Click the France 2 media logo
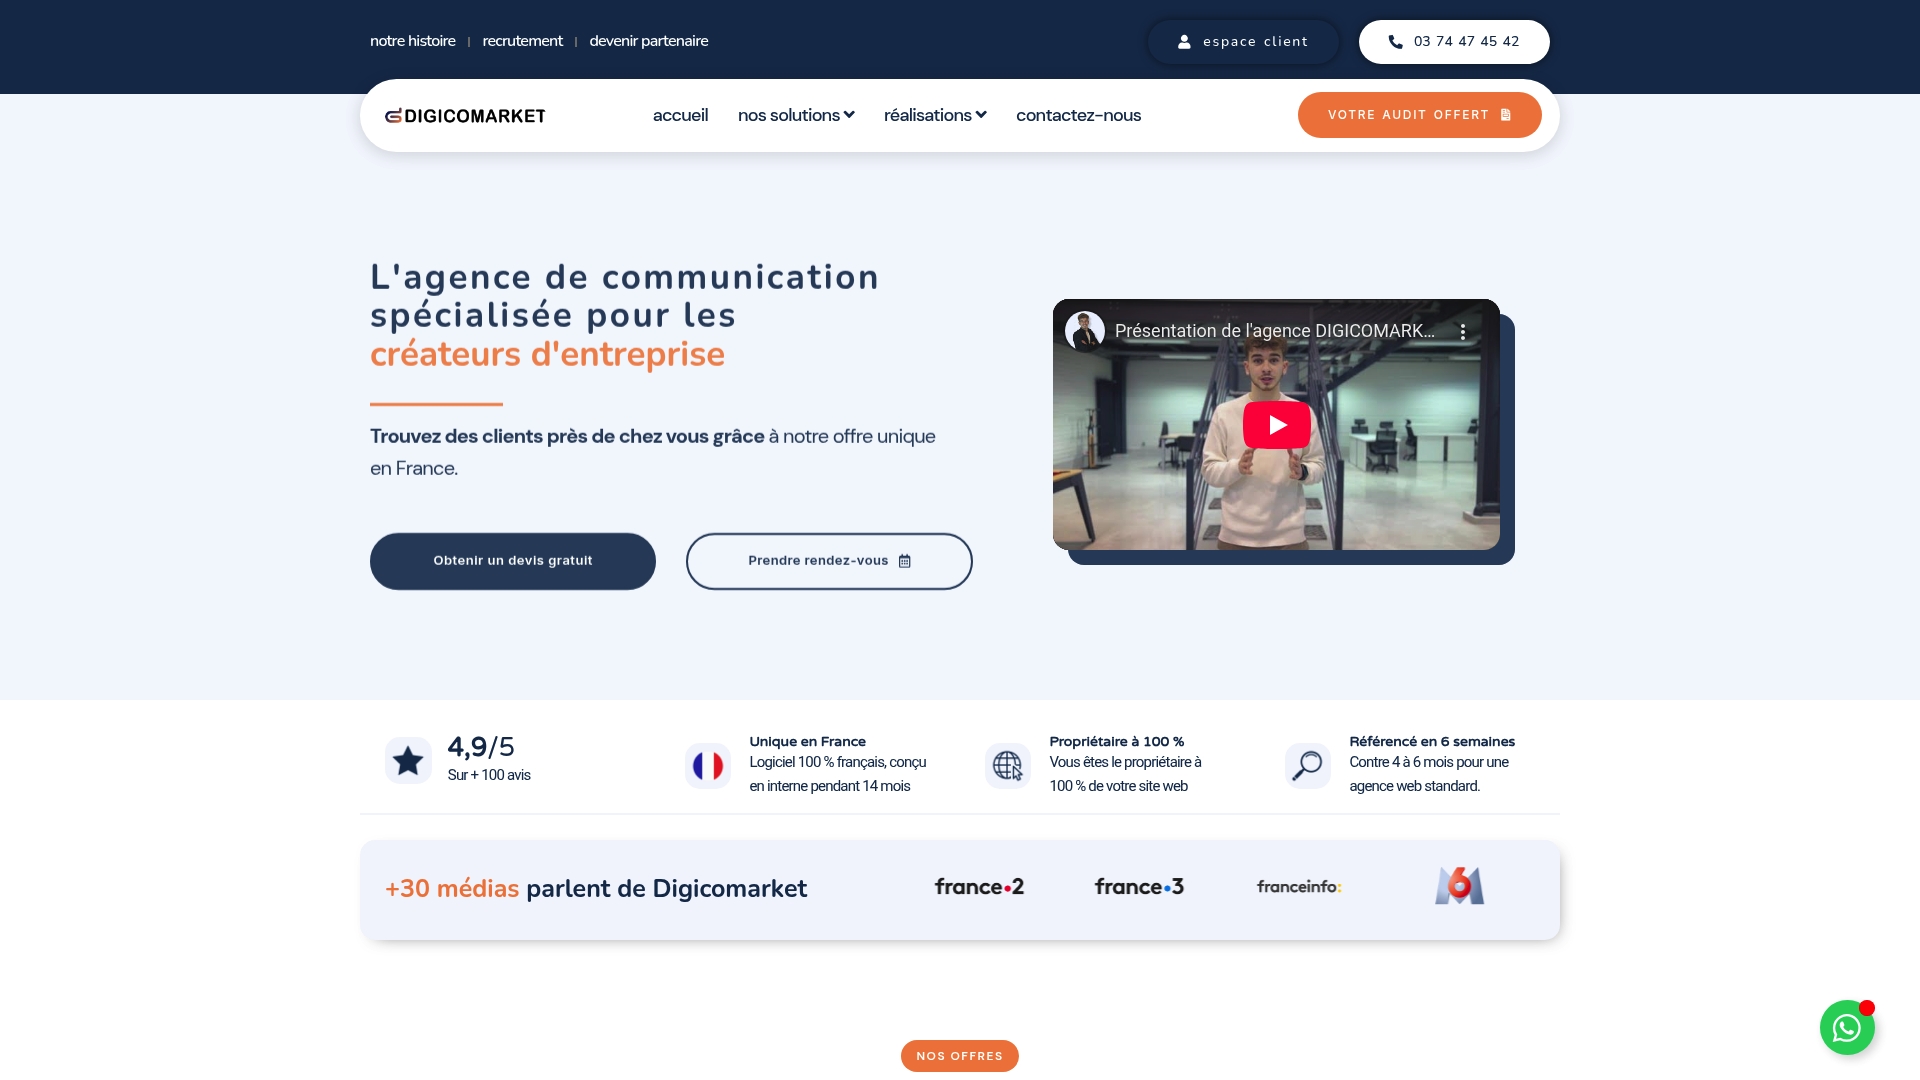This screenshot has height=1080, width=1920. (x=978, y=887)
